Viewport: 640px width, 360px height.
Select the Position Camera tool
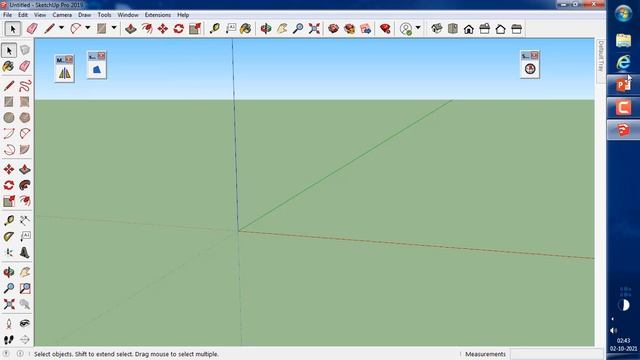9,323
